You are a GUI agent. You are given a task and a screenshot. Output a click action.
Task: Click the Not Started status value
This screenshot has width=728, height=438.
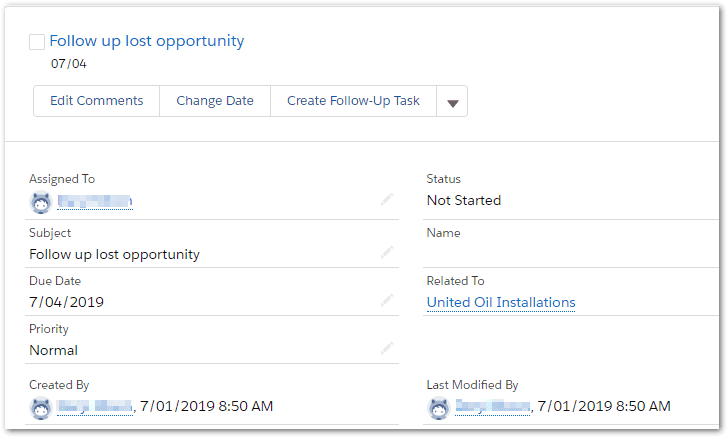[x=464, y=201]
